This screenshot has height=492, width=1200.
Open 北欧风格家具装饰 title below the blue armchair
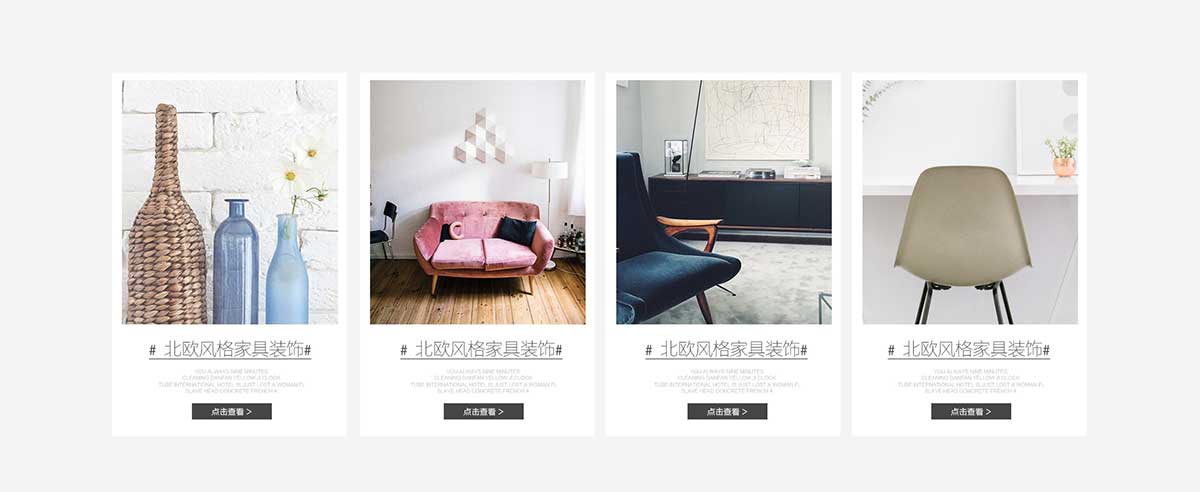pos(726,350)
